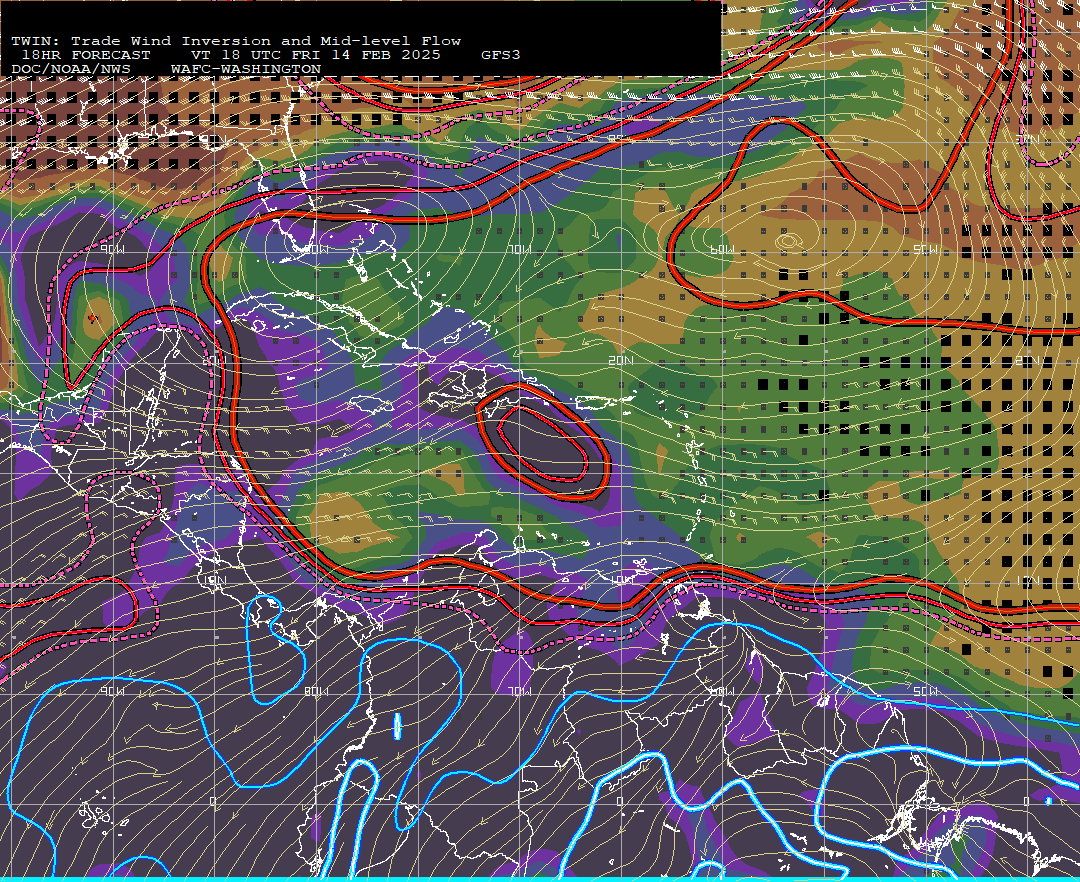The image size is (1080, 882).
Task: Select the 70W label north of Hispaniola
Action: coord(519,249)
